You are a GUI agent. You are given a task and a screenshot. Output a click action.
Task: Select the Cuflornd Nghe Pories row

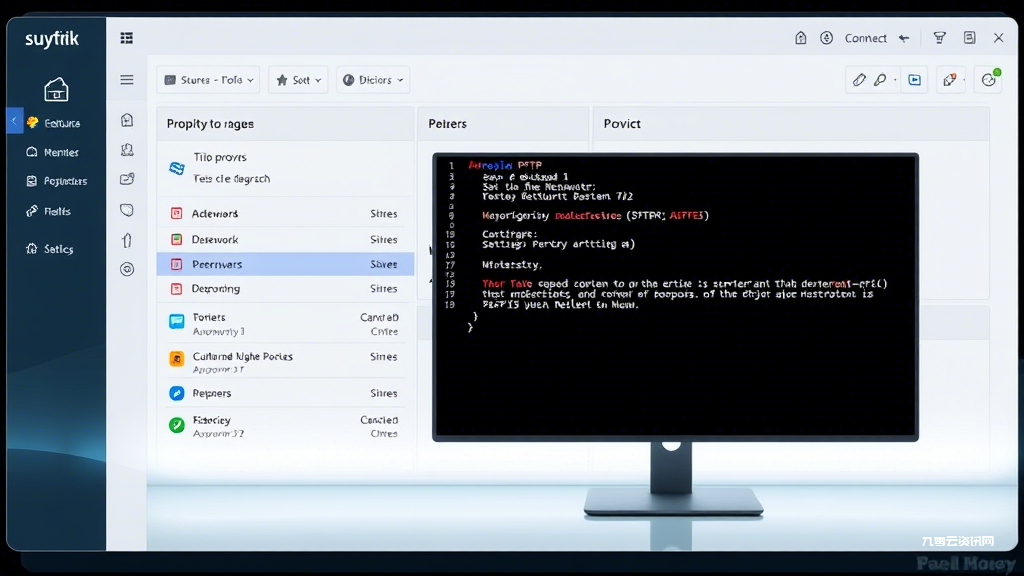tap(285, 362)
